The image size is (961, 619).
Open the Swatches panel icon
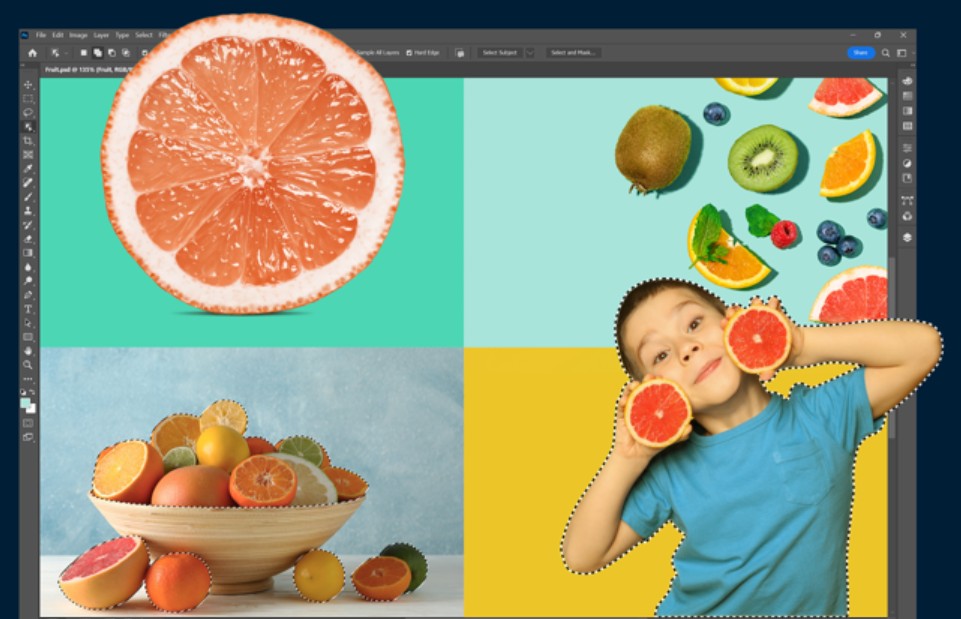907,96
